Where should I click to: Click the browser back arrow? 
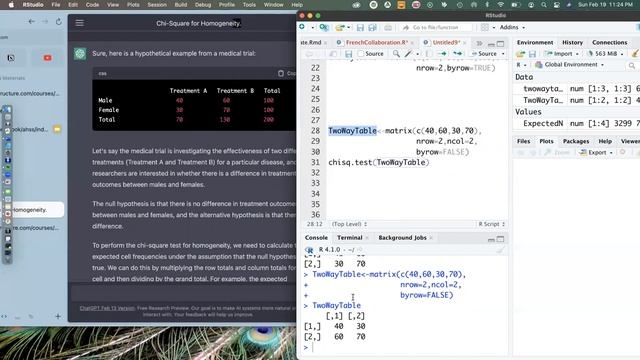tap(31, 22)
